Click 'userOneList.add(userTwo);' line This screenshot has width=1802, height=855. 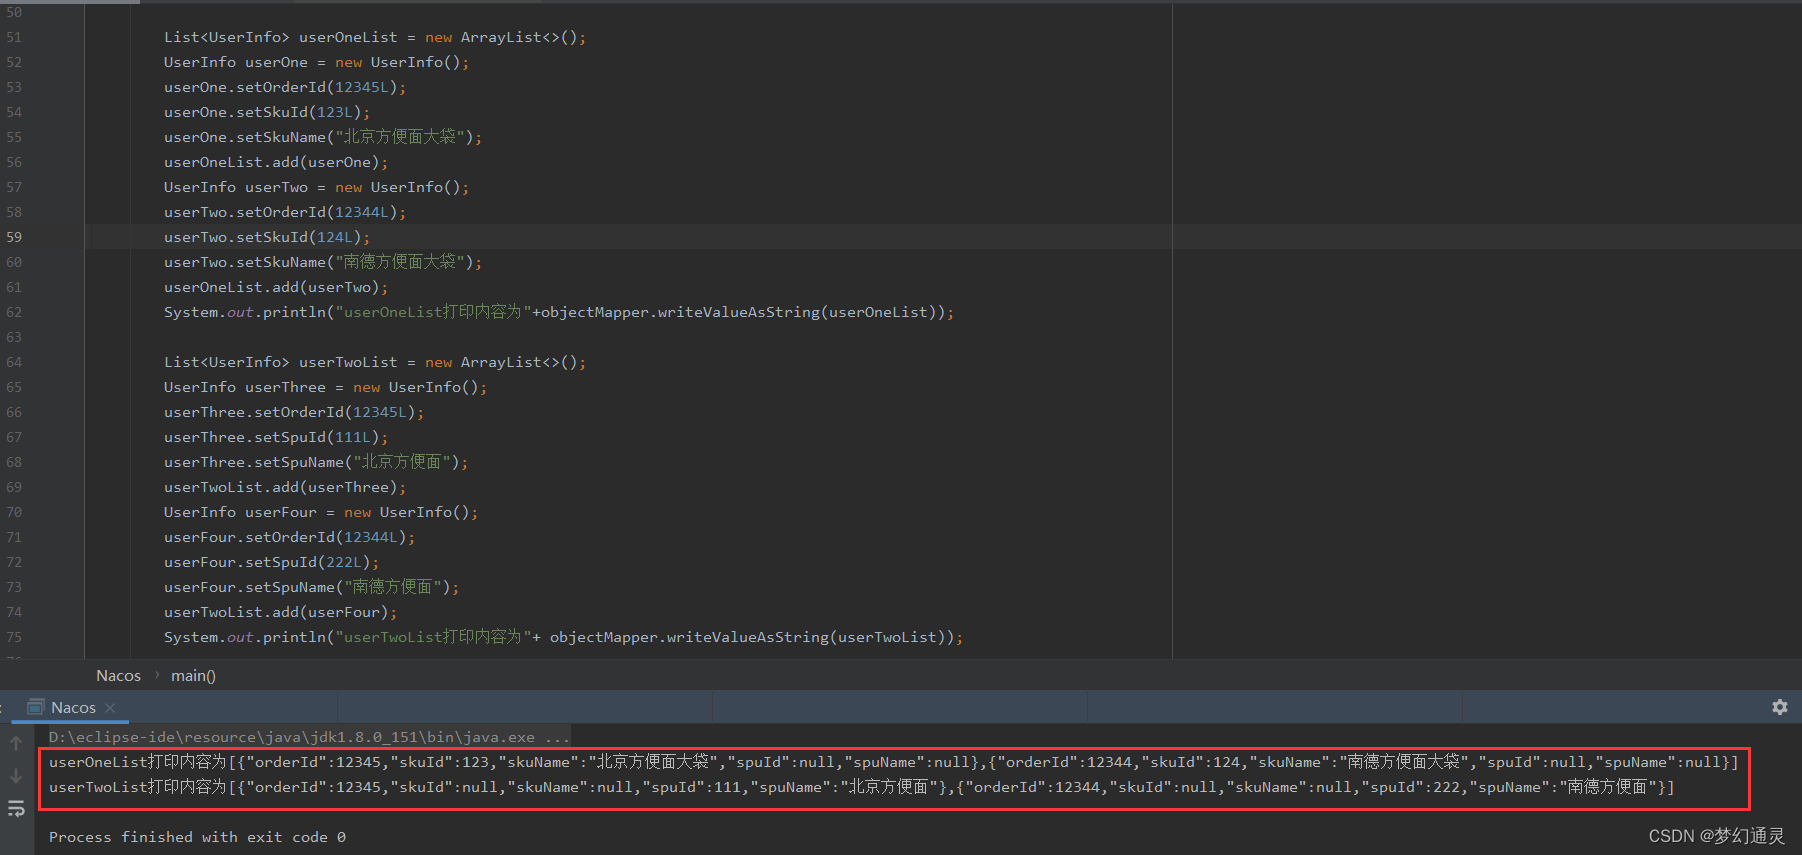pos(276,287)
